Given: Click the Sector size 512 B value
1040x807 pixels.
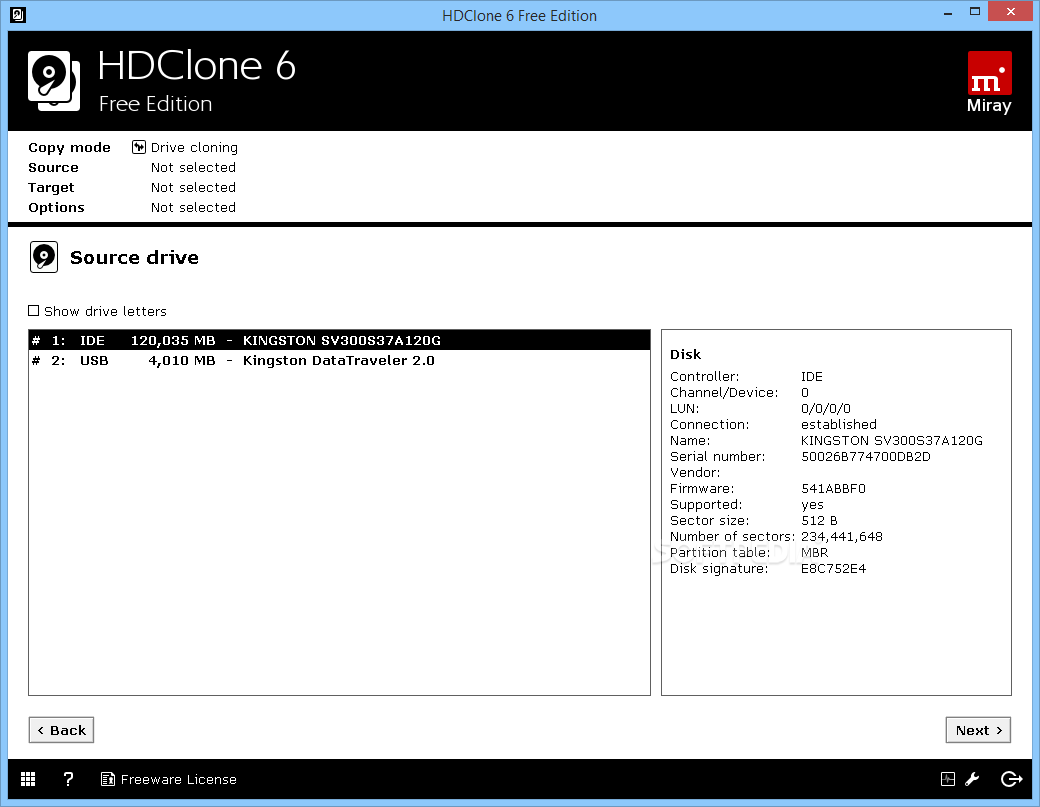Looking at the screenshot, I should (819, 521).
